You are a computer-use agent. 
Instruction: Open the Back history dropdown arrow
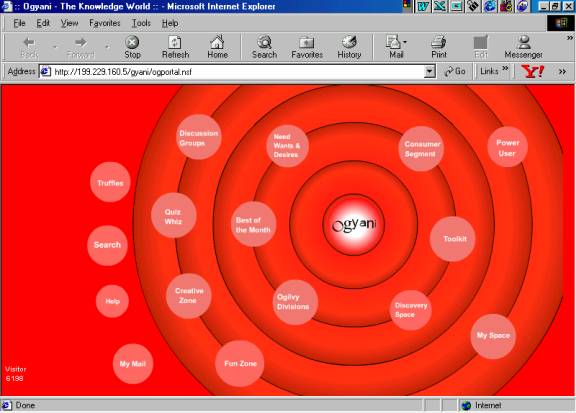55,47
